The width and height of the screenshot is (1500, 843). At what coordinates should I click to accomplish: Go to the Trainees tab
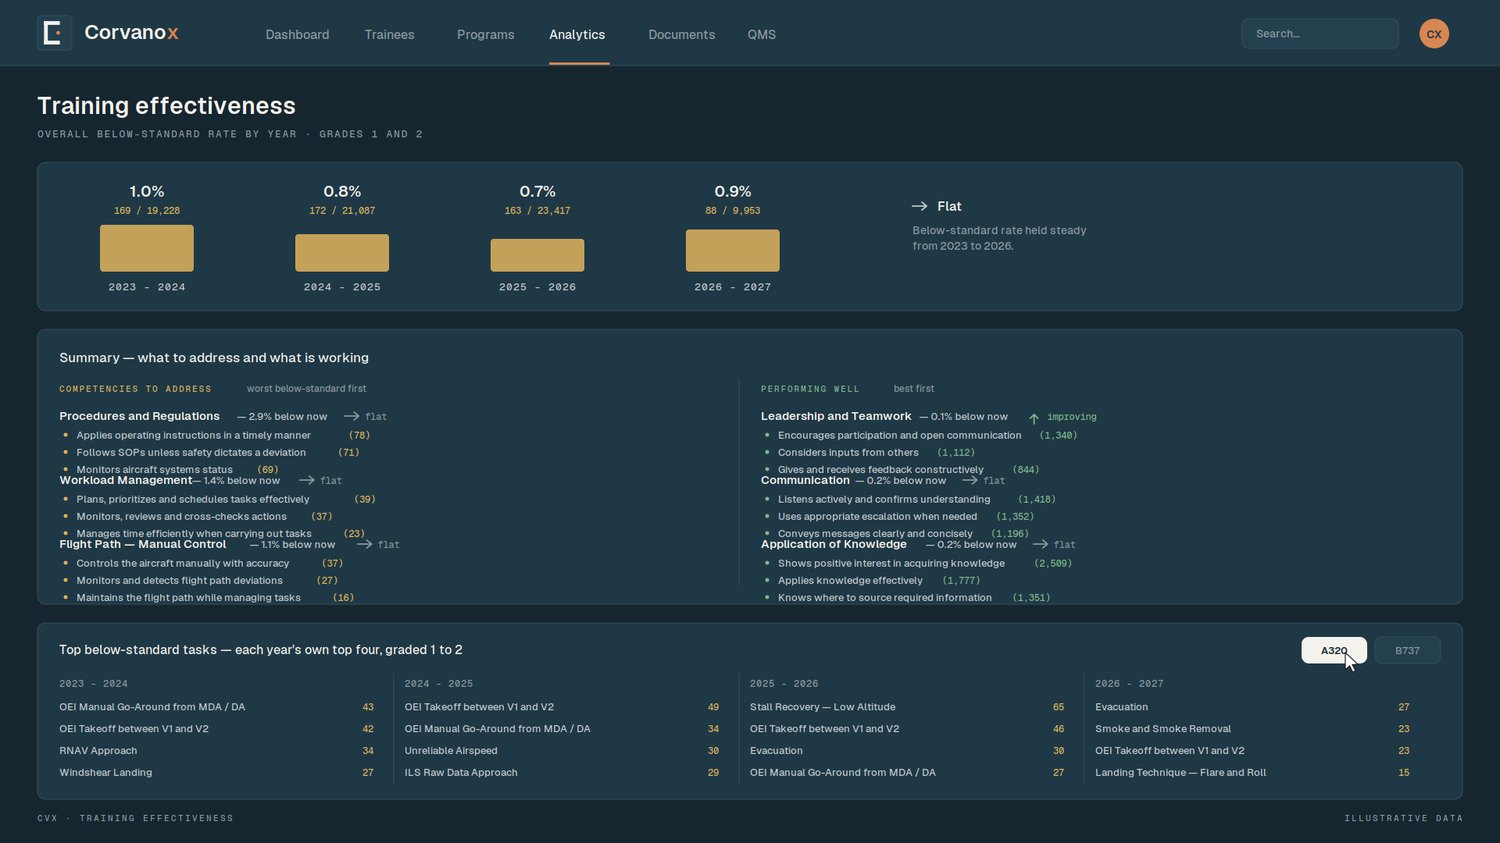(x=389, y=34)
